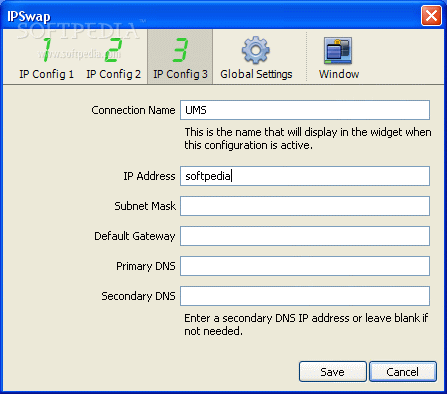
Task: Click the IPSwap title bar text
Action: coord(29,16)
